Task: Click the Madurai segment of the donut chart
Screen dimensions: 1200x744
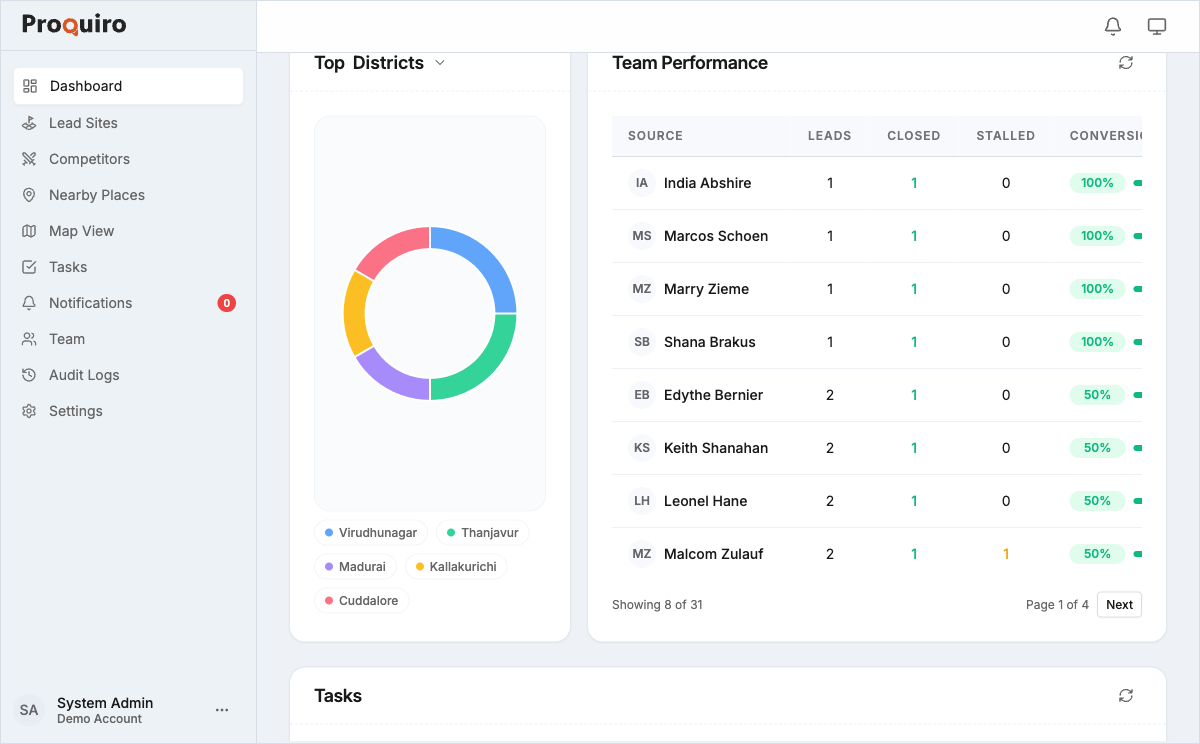Action: (x=385, y=380)
